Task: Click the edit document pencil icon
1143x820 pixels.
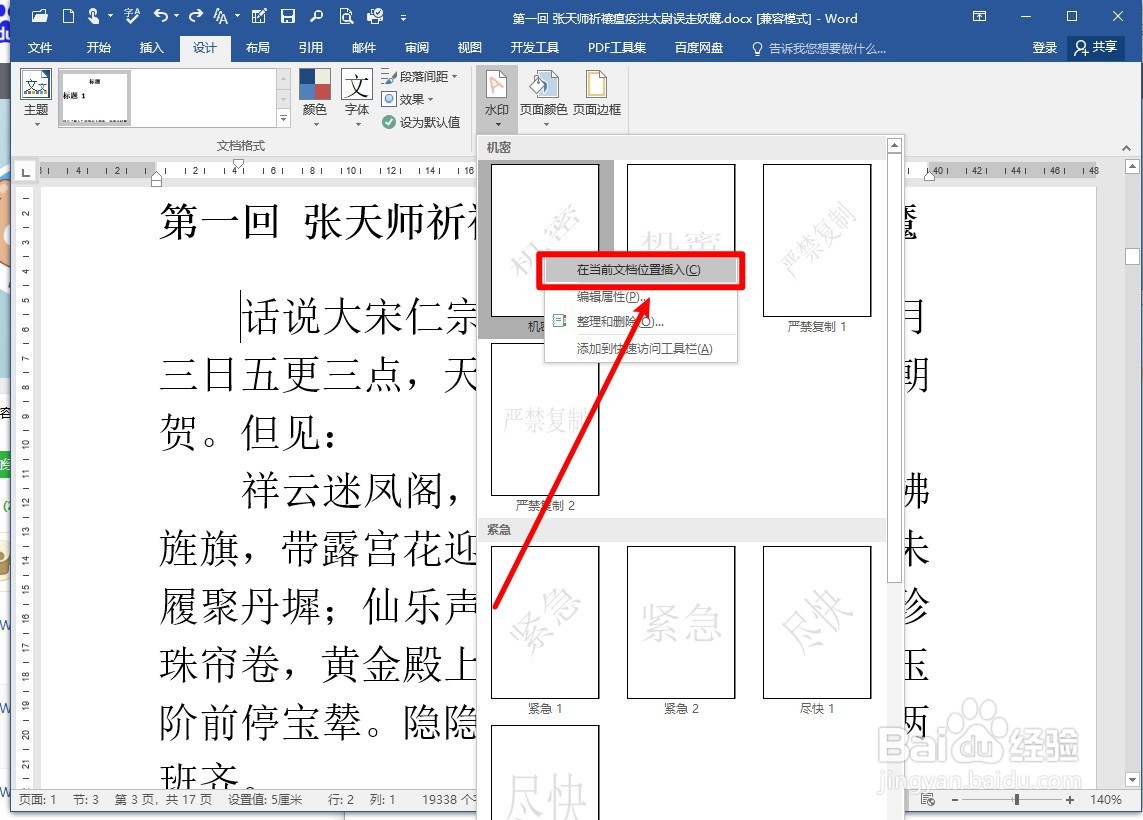Action: (258, 15)
